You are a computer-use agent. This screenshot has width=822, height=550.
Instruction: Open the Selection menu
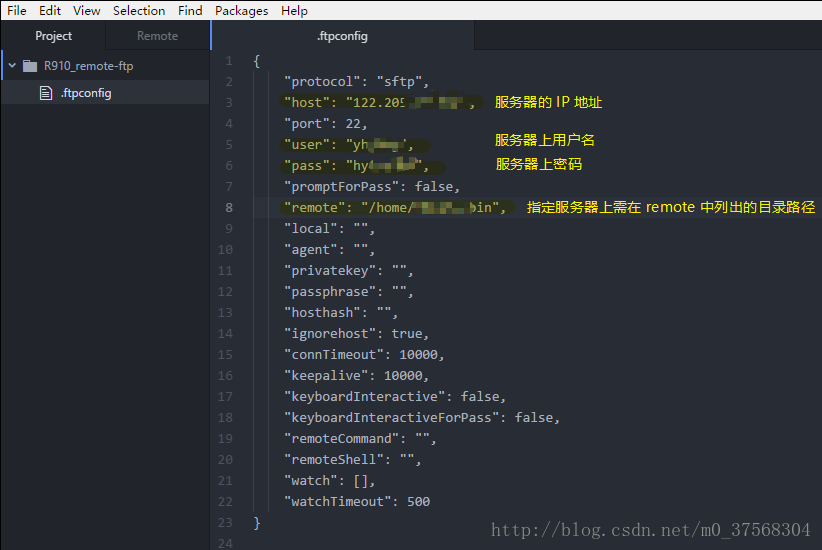(x=139, y=10)
